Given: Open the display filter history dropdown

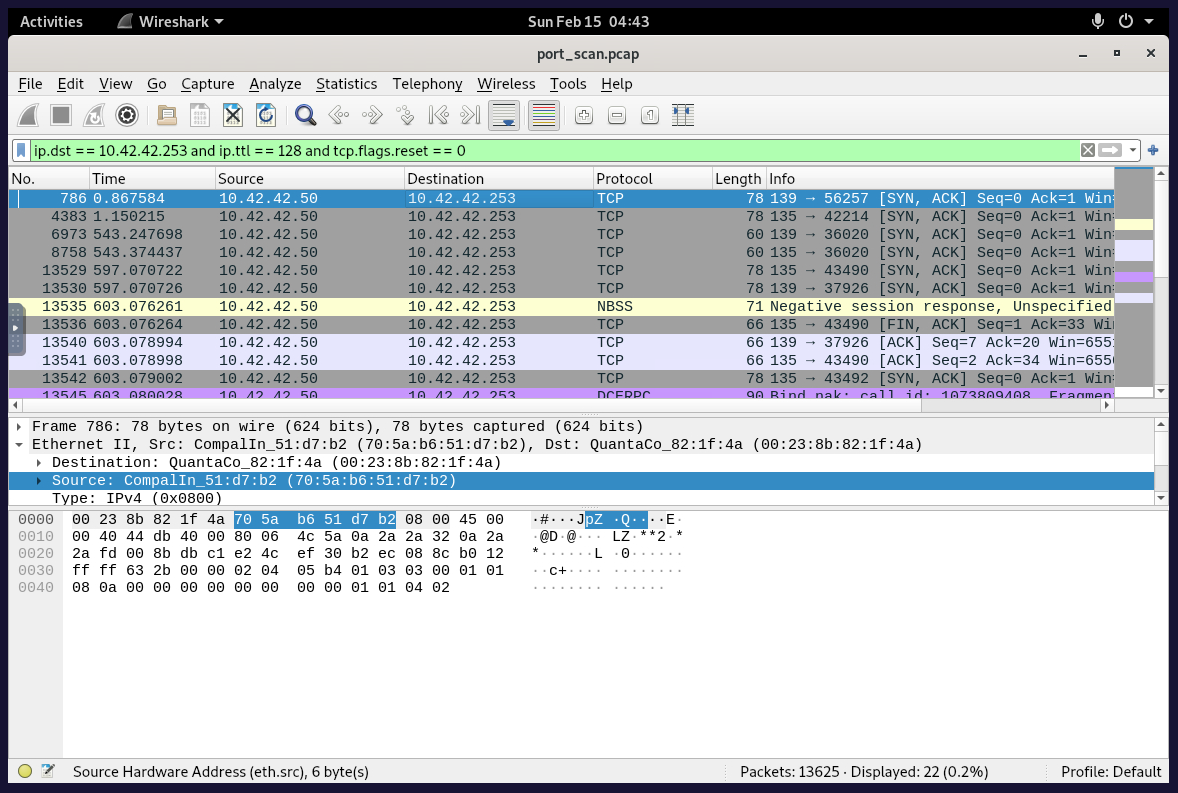Looking at the screenshot, I should pos(1133,150).
